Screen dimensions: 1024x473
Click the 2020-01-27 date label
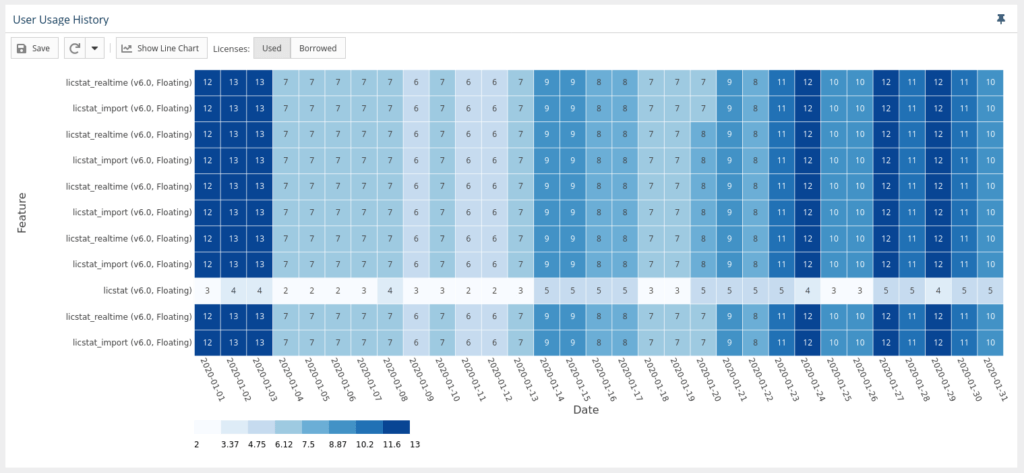[x=891, y=378]
